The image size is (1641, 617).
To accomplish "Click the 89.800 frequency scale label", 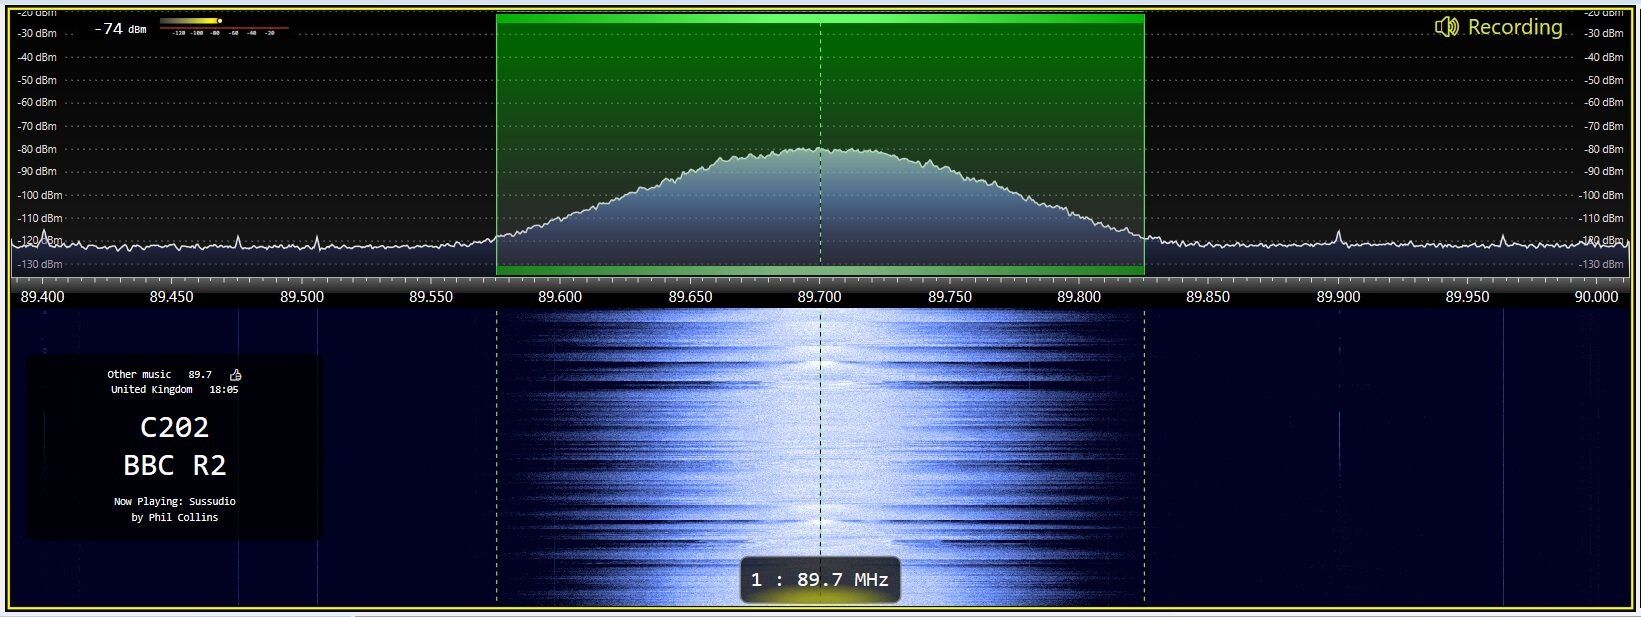I will [x=1079, y=296].
